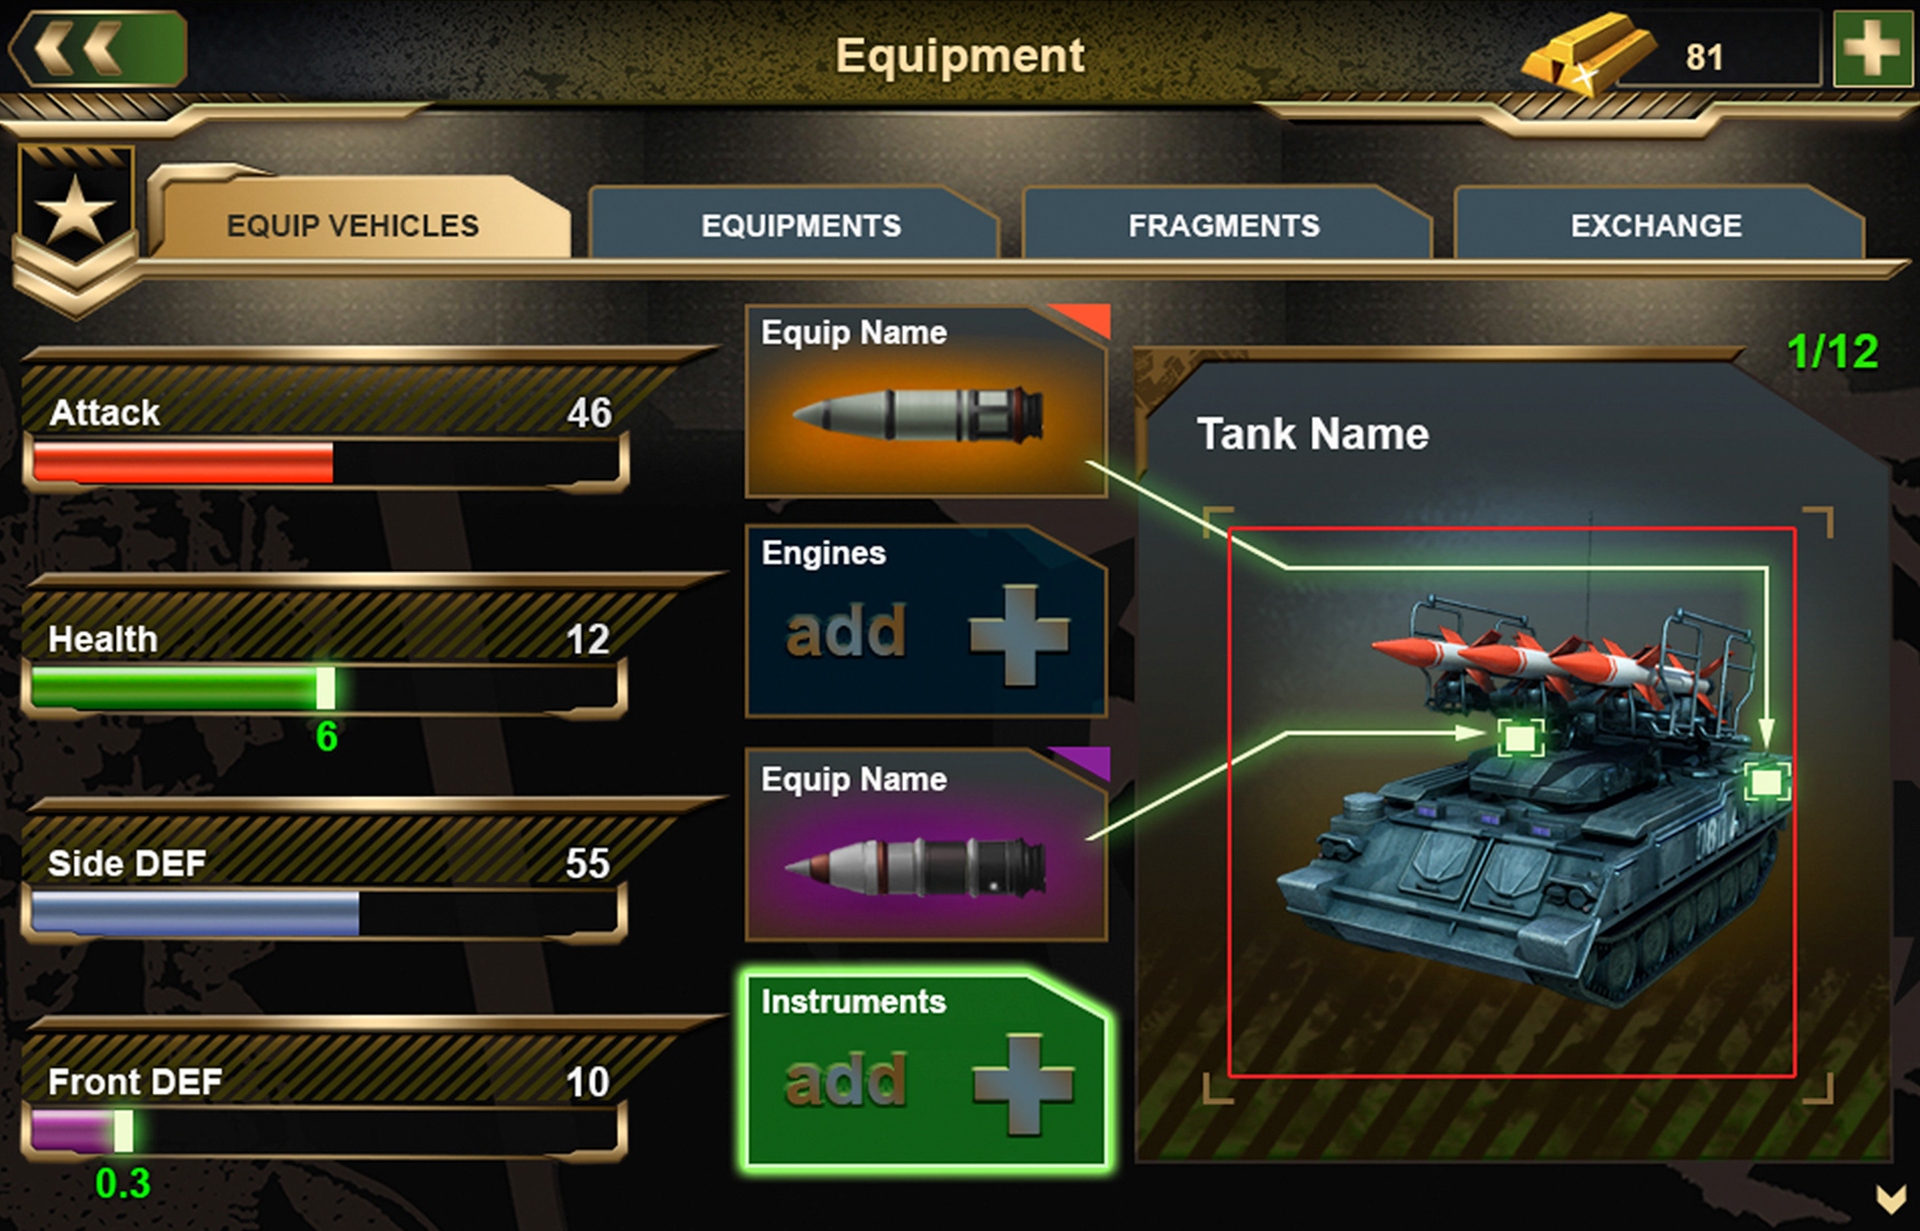Viewport: 1920px width, 1231px height.
Task: Tap the green hardpoint marker on tank rear
Action: [1767, 781]
